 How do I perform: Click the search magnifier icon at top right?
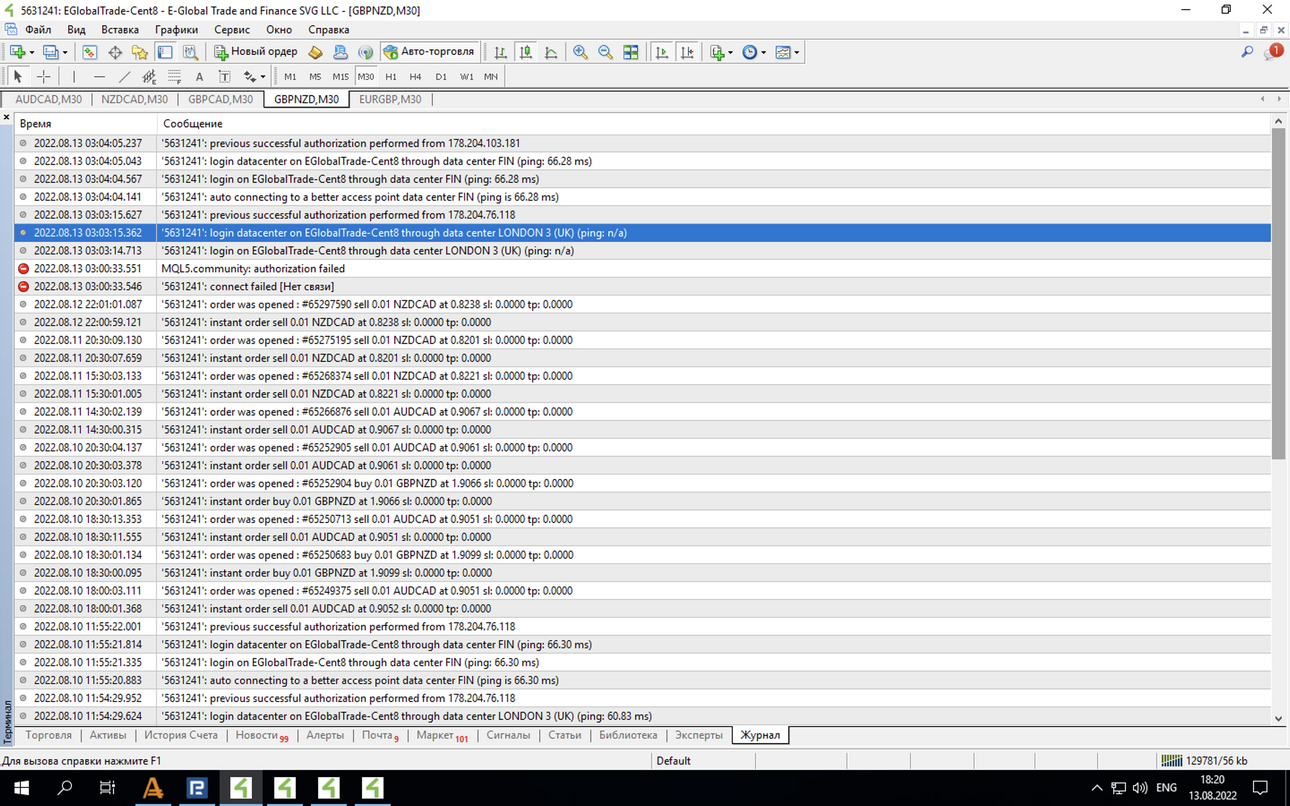point(1247,52)
